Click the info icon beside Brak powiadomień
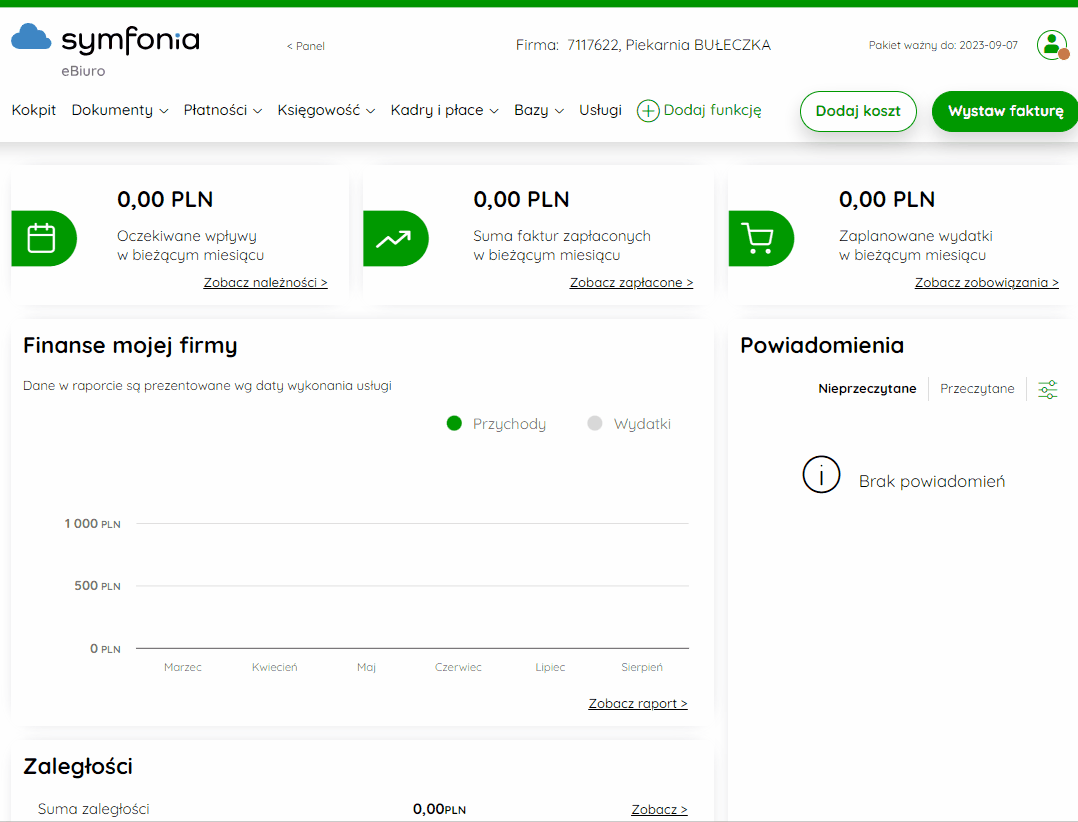The image size is (1078, 822). click(x=821, y=474)
